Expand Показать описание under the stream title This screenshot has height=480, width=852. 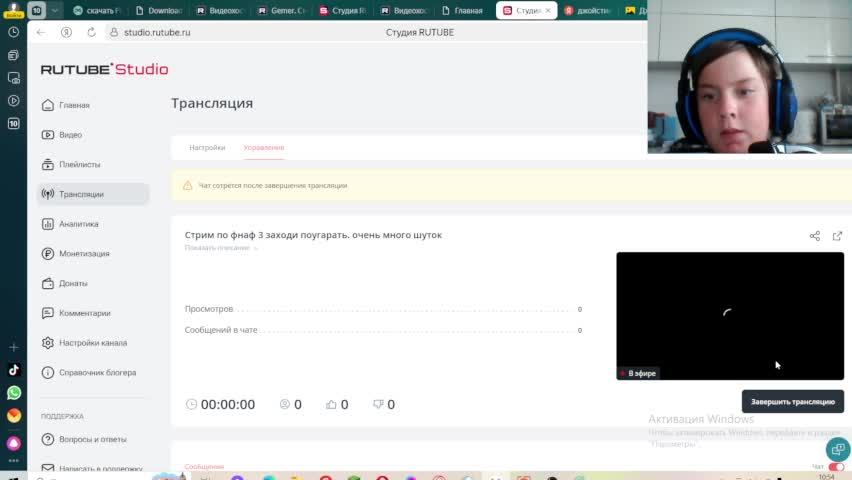click(x=221, y=248)
